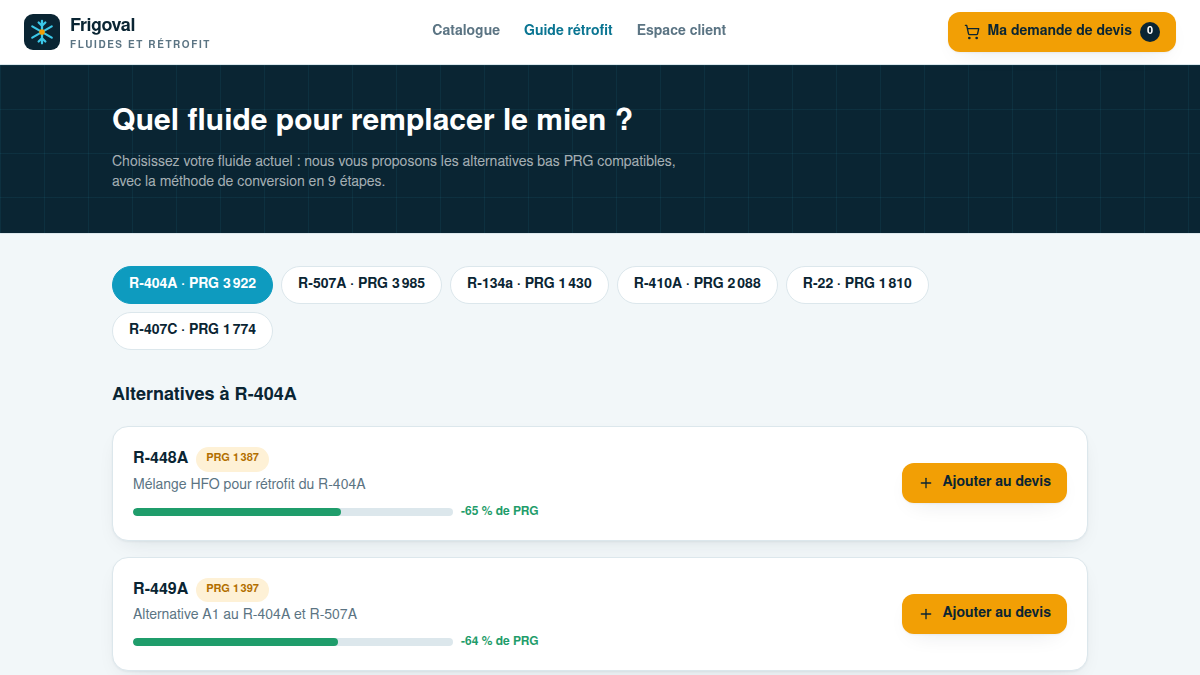Choose the R-134a · PRG 1430 chip
This screenshot has width=1200, height=675.
click(x=529, y=284)
